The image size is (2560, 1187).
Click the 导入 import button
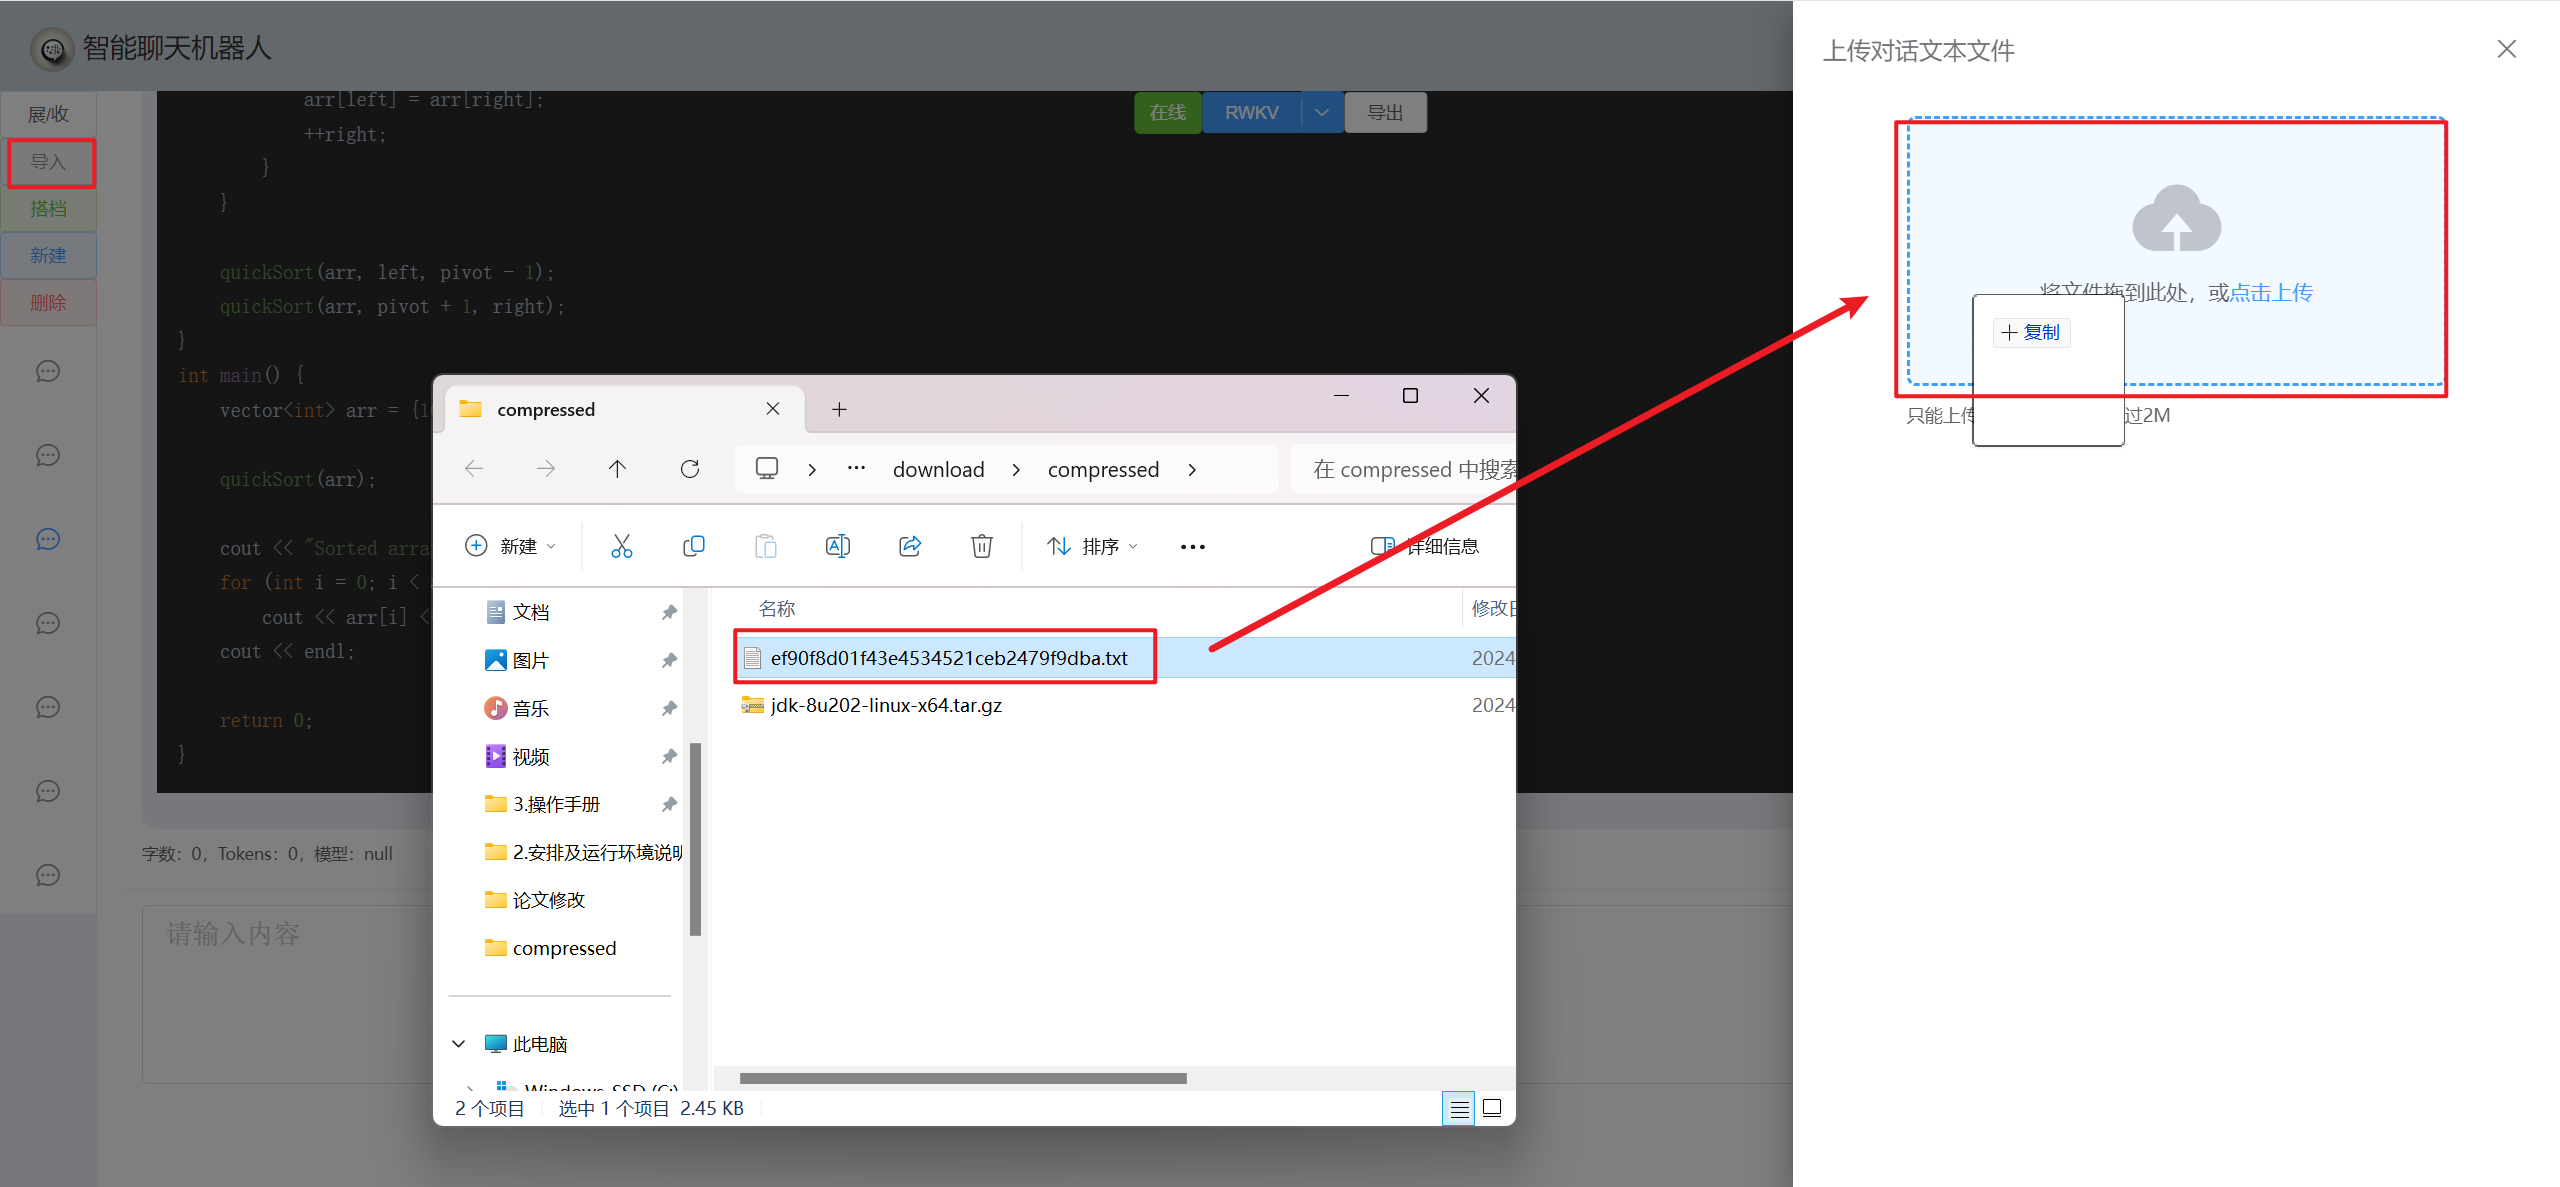(49, 162)
